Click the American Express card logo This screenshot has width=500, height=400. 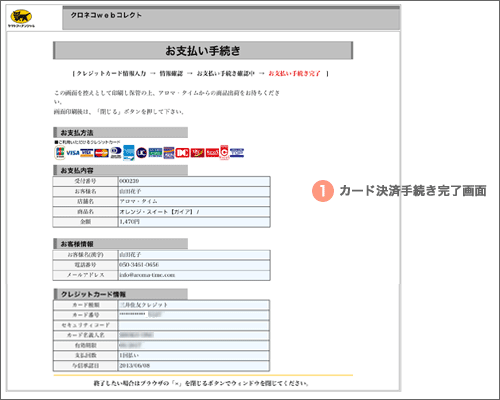pyautogui.click(x=129, y=153)
